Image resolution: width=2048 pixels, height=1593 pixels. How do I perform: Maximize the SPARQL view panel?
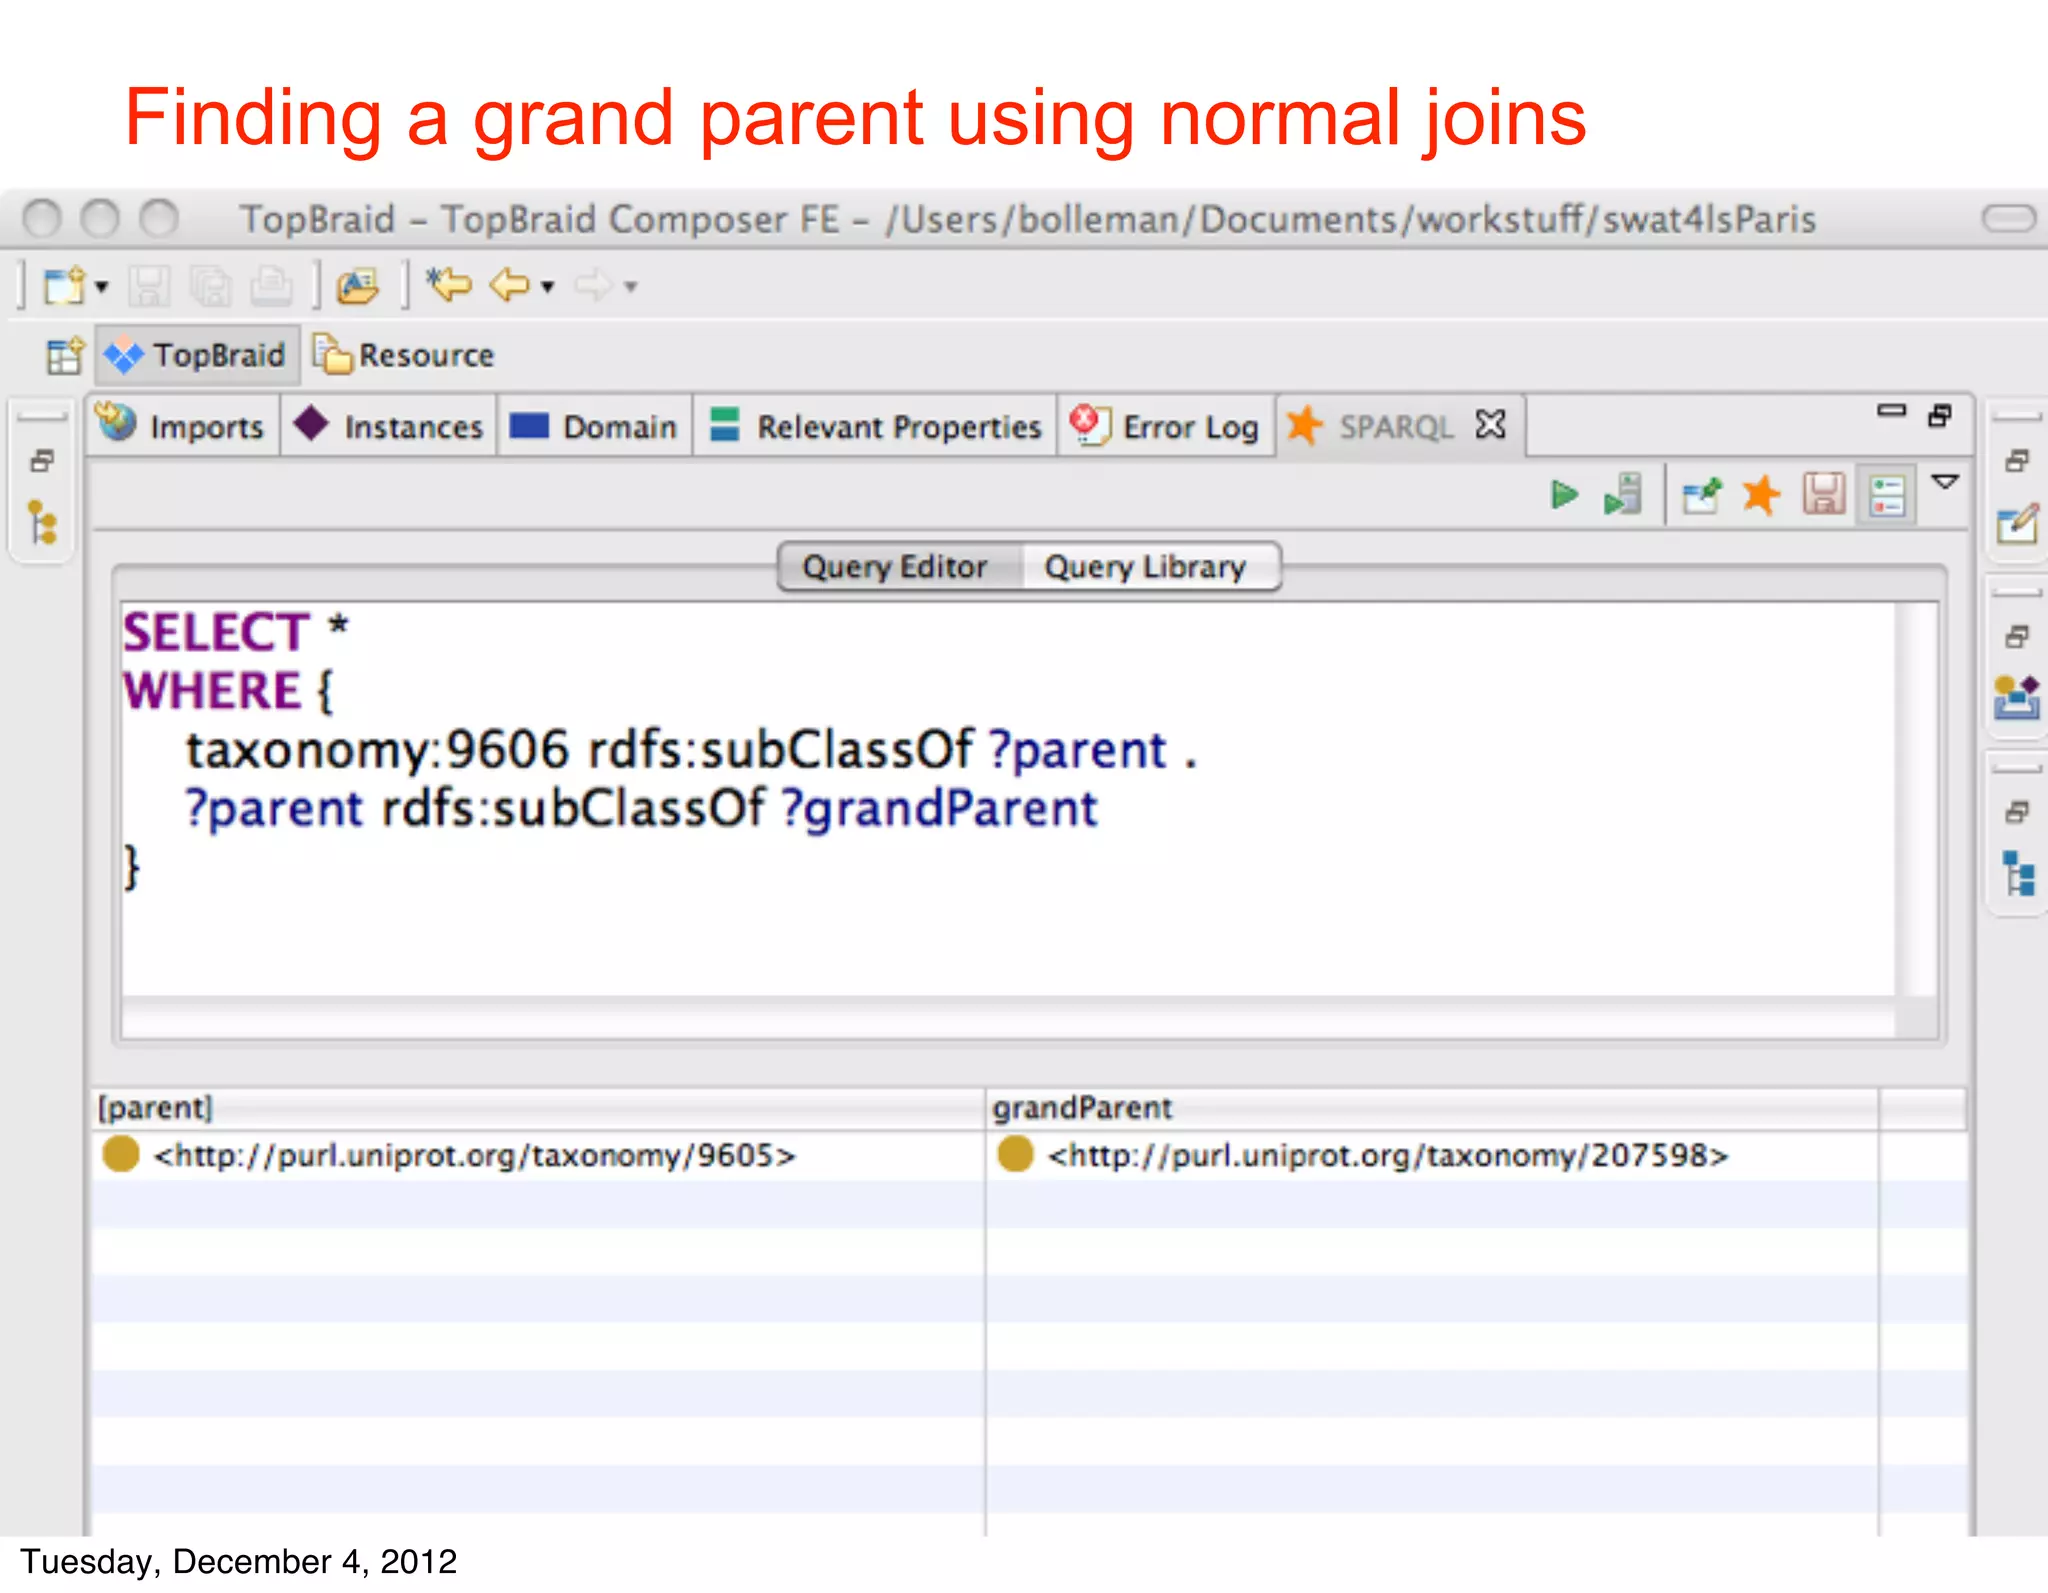click(1940, 416)
